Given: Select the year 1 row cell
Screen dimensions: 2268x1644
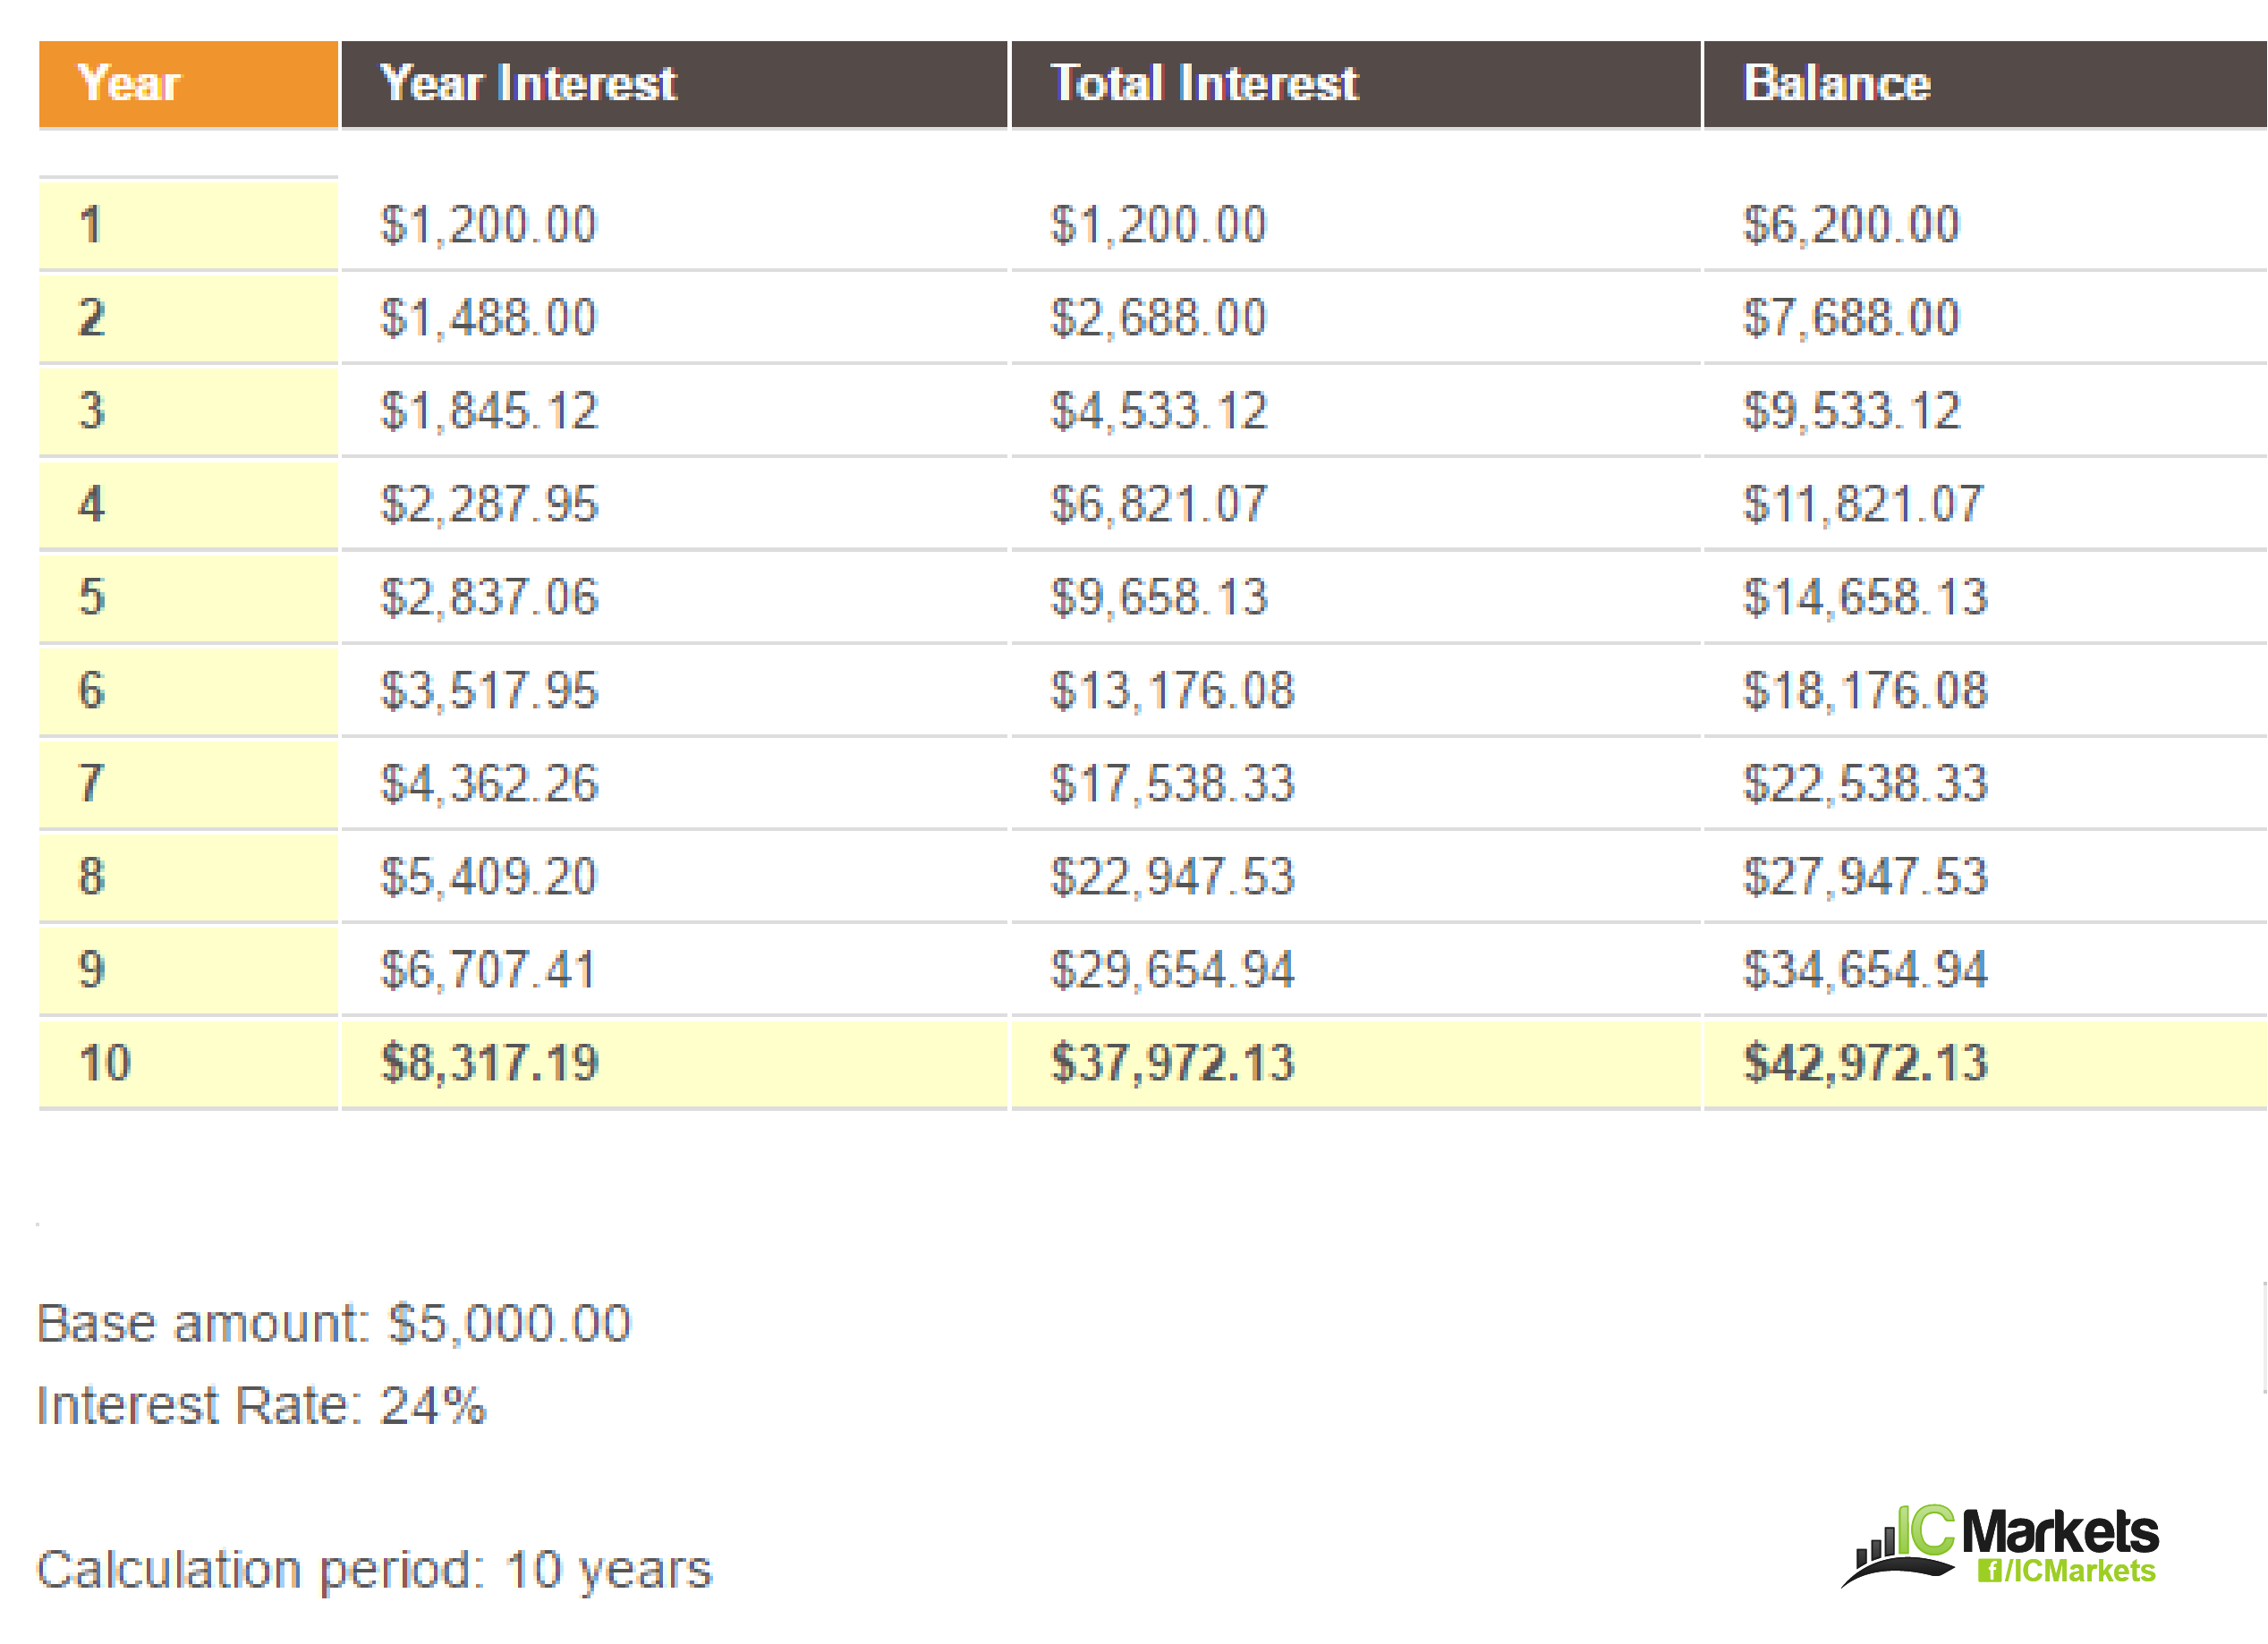Looking at the screenshot, I should (x=188, y=224).
